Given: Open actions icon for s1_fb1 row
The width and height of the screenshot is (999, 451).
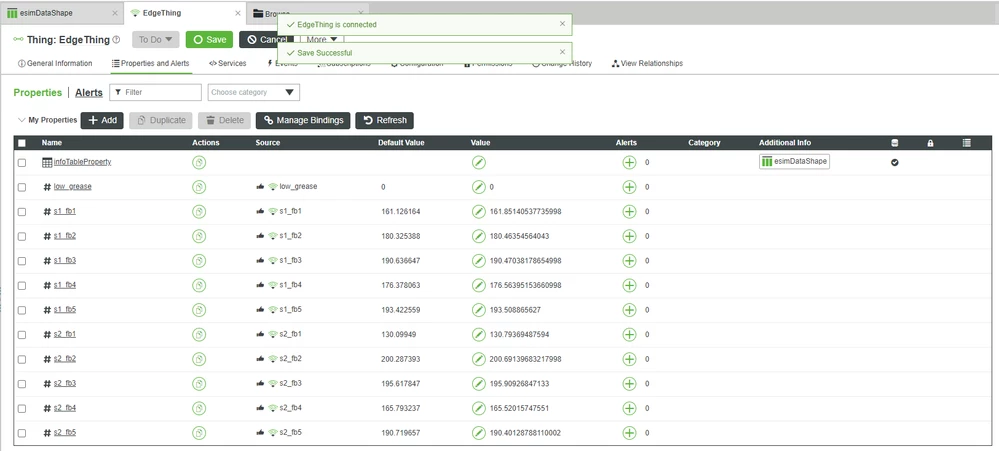Looking at the screenshot, I should pyautogui.click(x=199, y=211).
